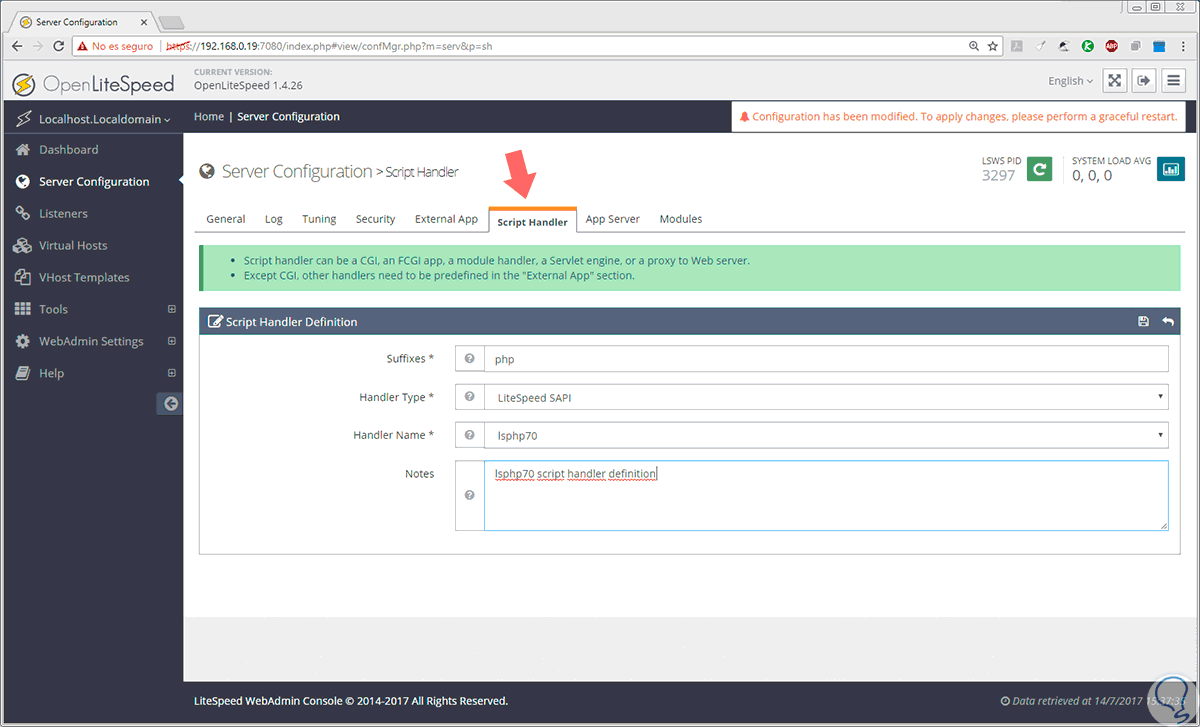The image size is (1200, 727).
Task: Click the green graceful restart icon
Action: [x=1040, y=169]
